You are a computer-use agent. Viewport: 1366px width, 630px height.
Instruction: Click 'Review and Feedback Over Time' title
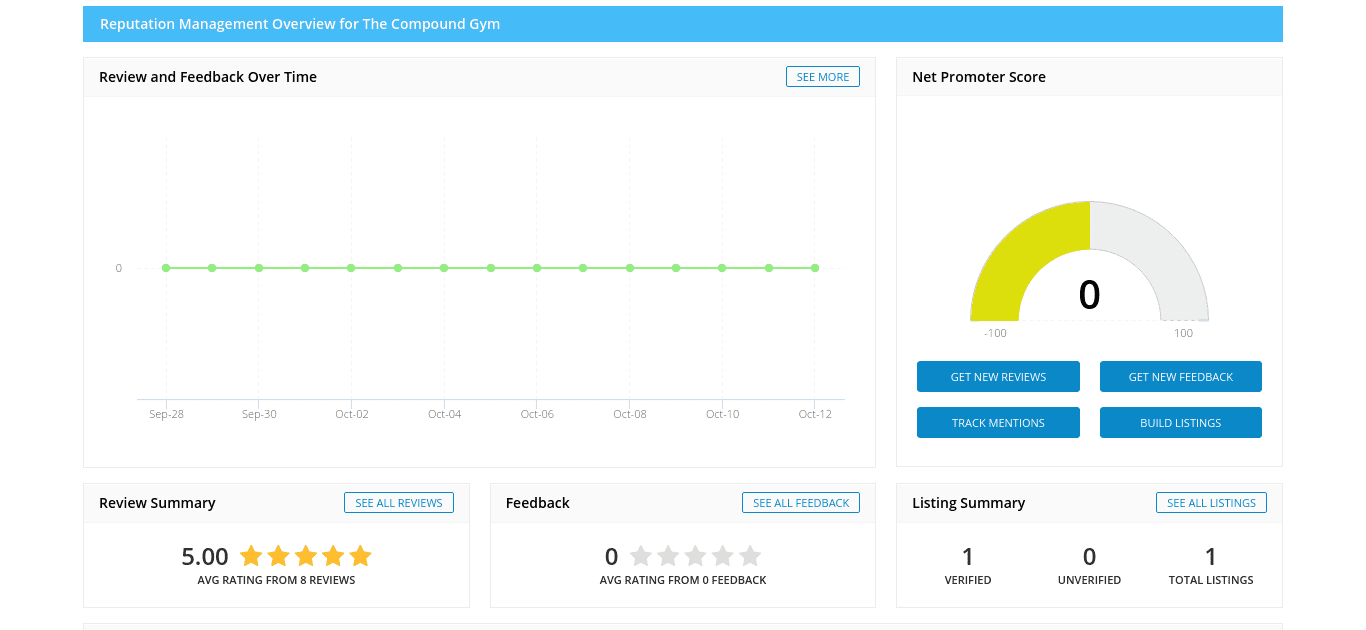coord(208,77)
